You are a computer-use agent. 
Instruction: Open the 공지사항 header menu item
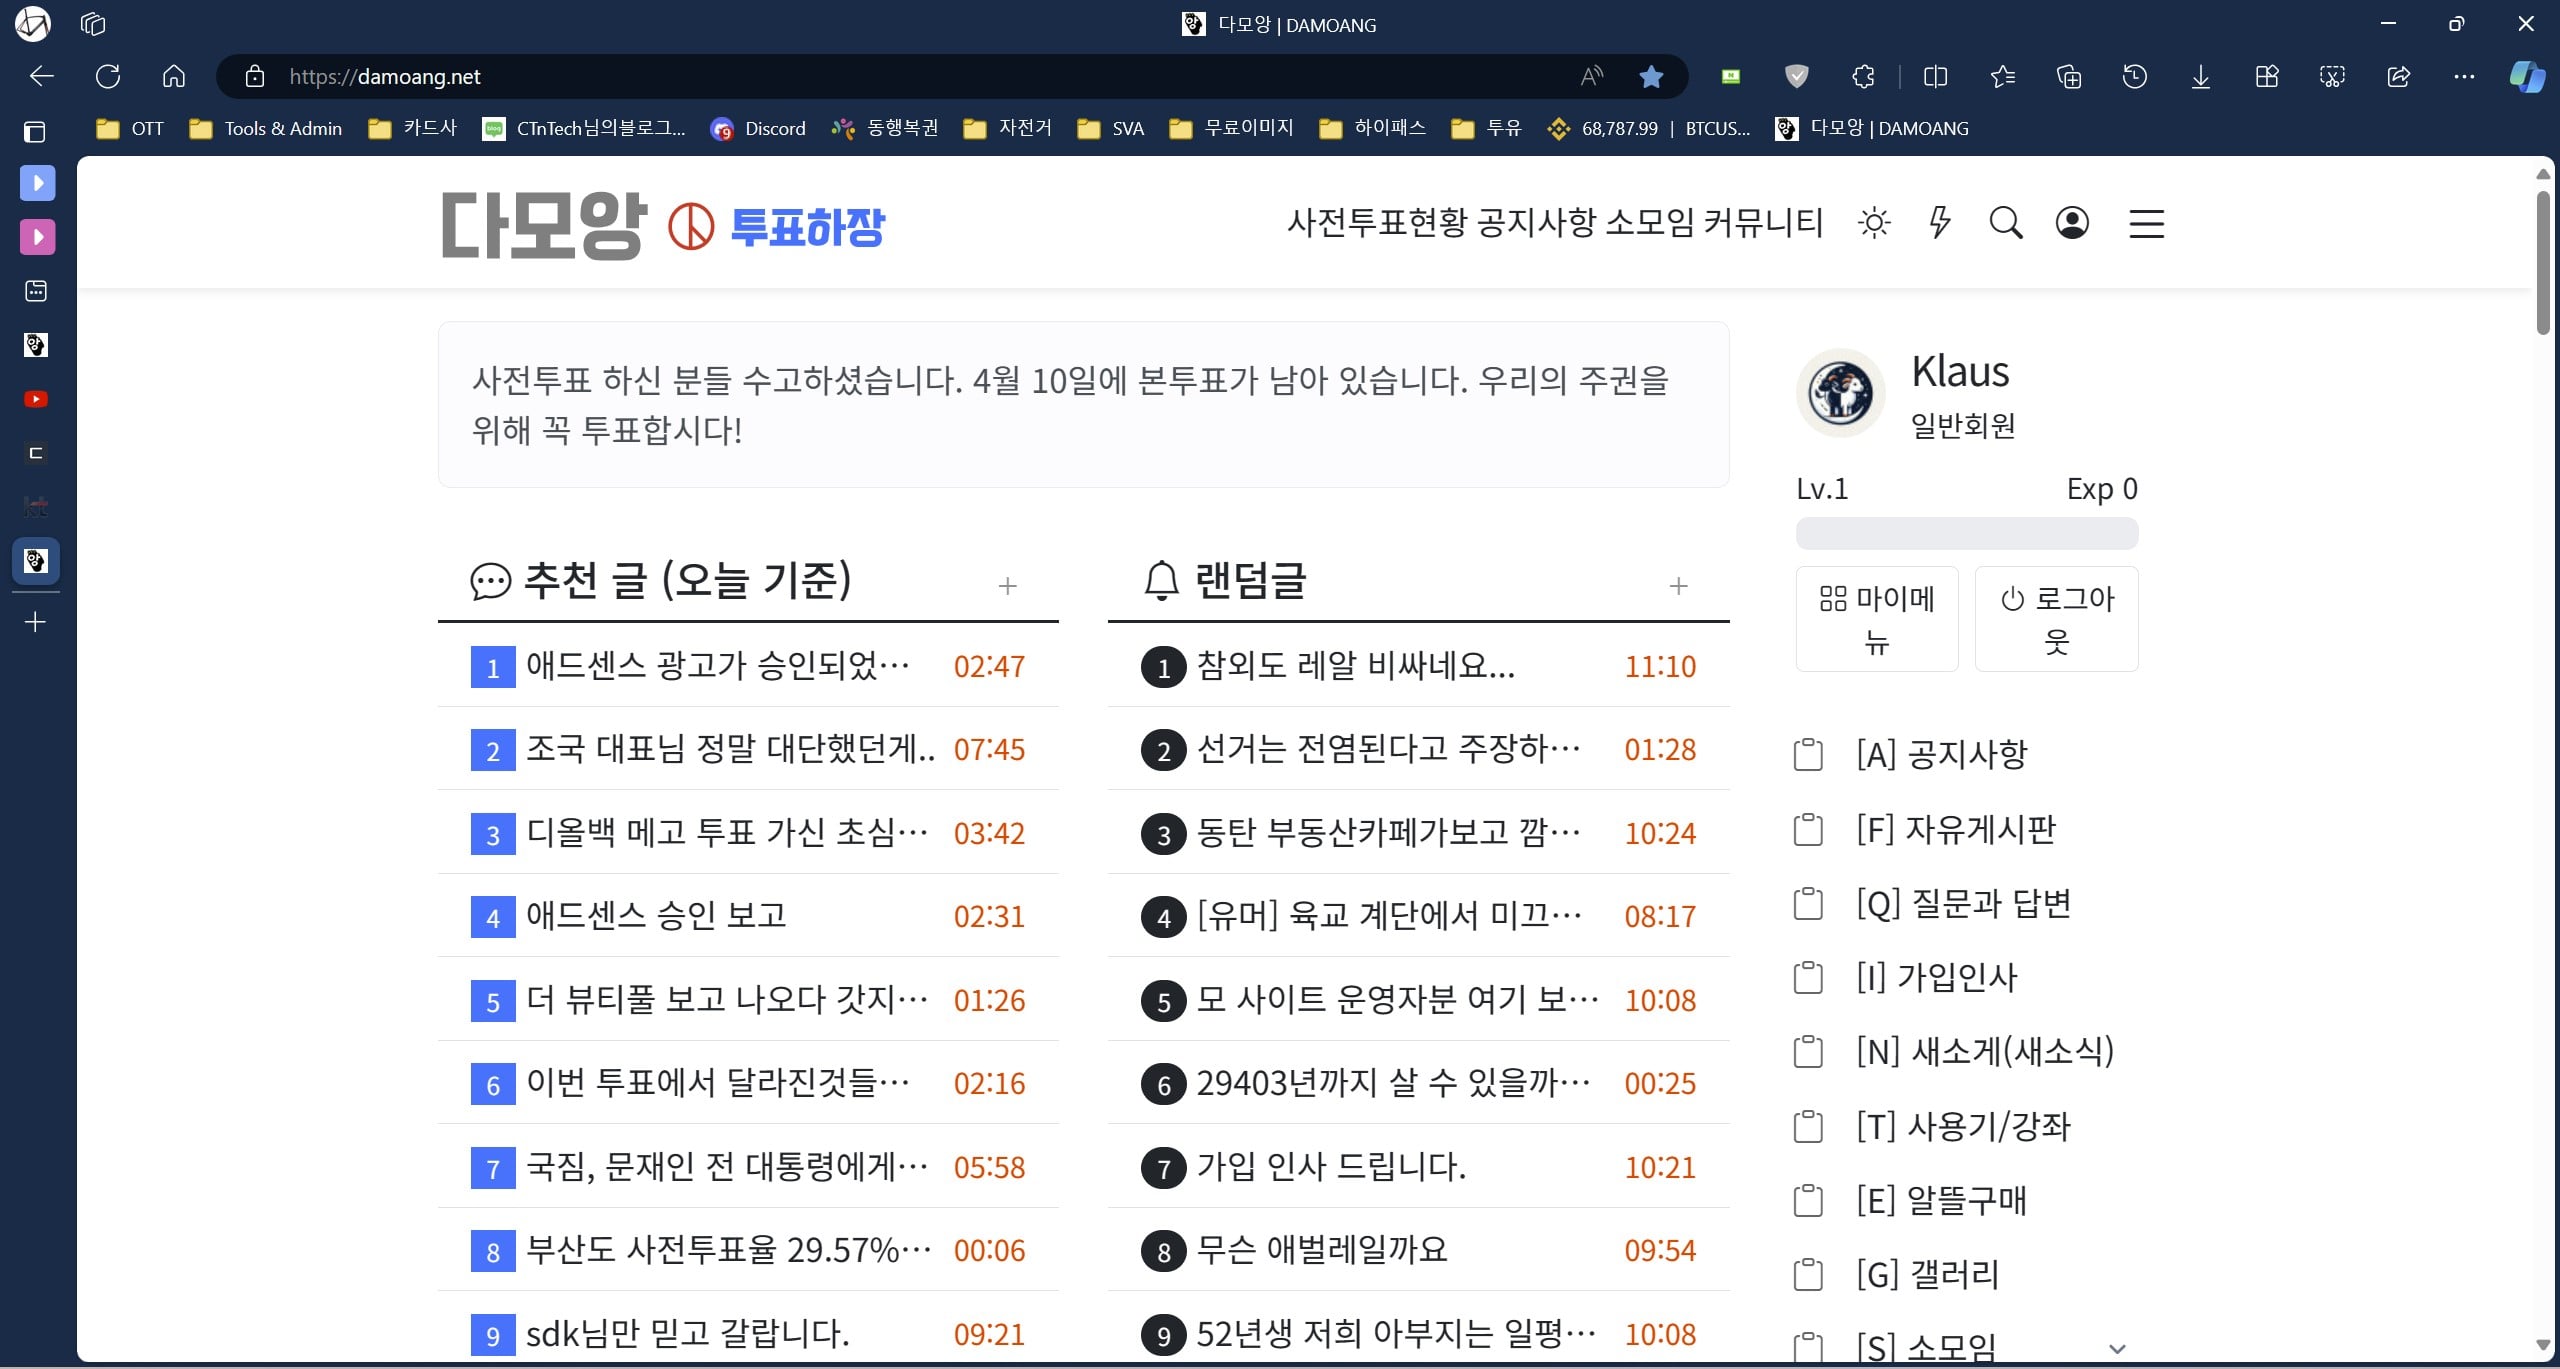point(1535,222)
